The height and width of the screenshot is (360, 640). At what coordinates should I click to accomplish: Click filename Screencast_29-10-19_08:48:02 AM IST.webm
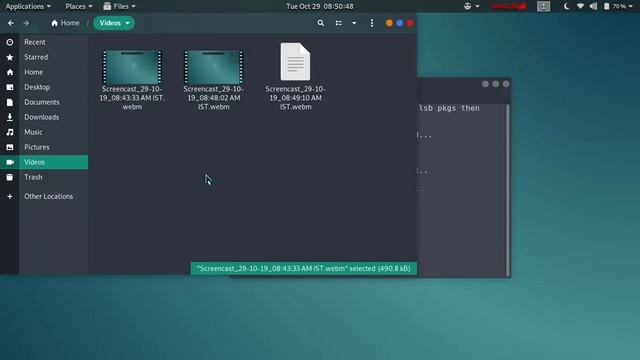(x=213, y=98)
